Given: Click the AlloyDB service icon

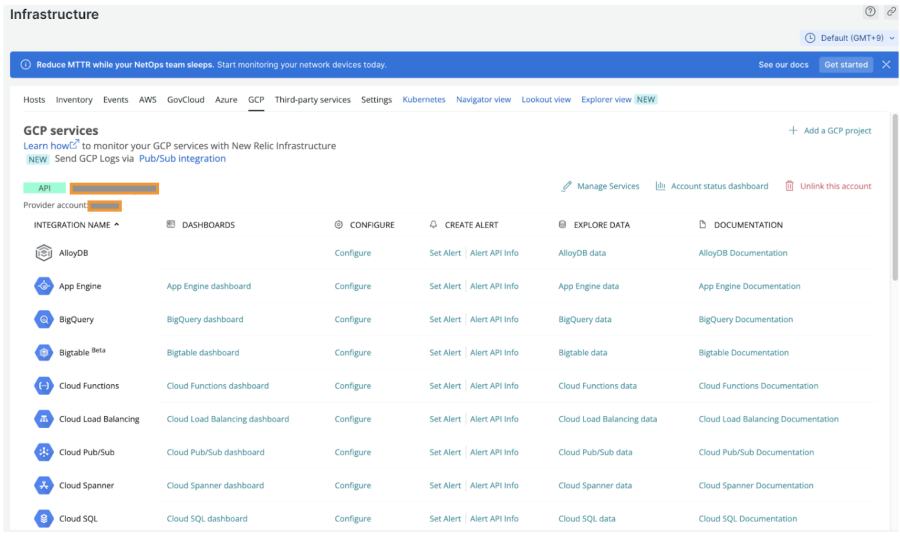Looking at the screenshot, I should click(x=44, y=253).
